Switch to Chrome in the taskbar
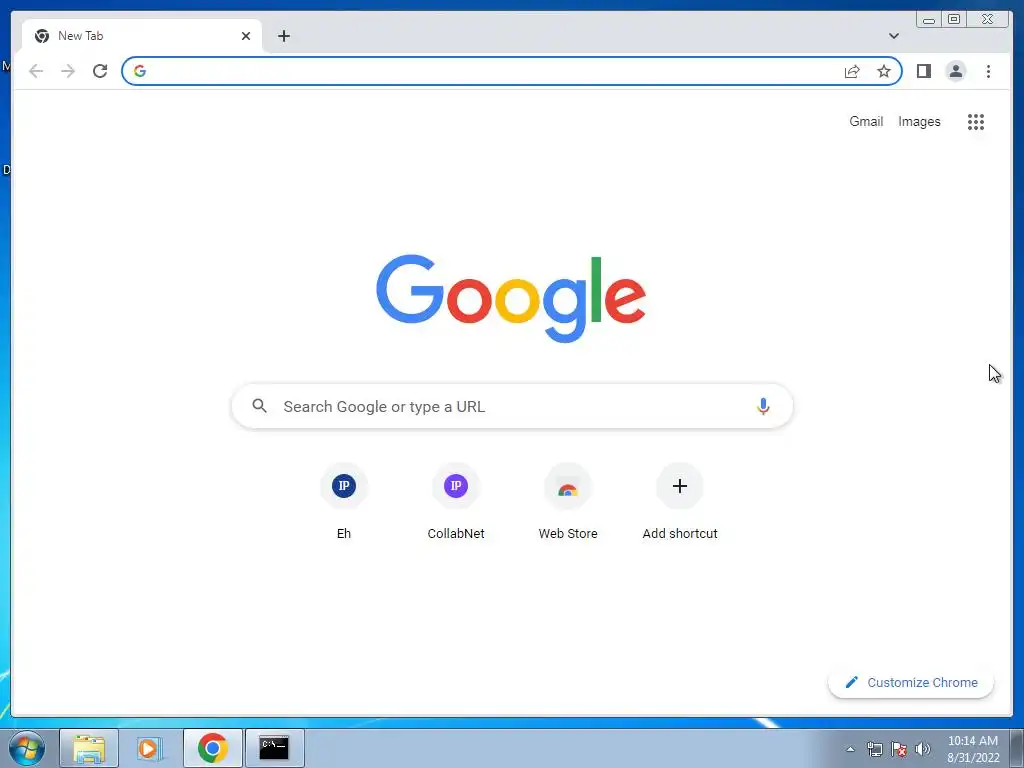This screenshot has height=768, width=1024. click(213, 748)
